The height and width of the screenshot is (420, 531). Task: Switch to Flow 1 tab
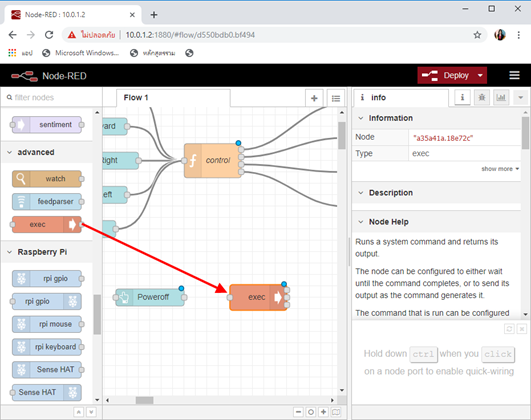tap(173, 98)
